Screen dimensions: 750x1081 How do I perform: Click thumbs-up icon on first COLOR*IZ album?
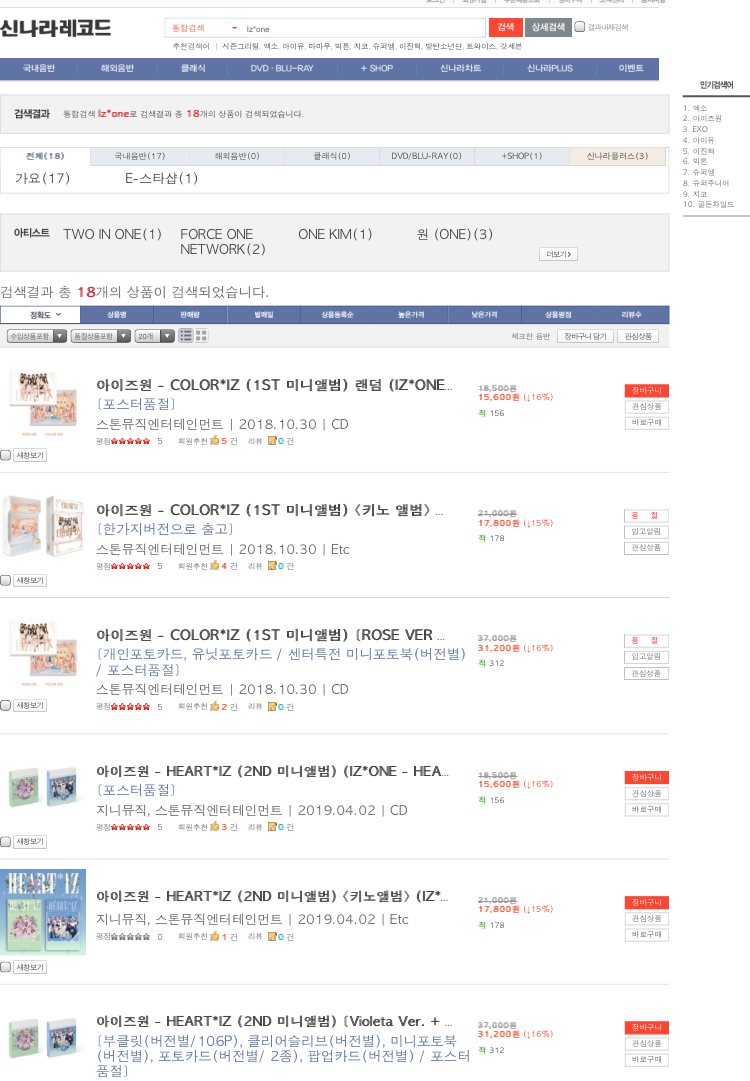(x=214, y=441)
